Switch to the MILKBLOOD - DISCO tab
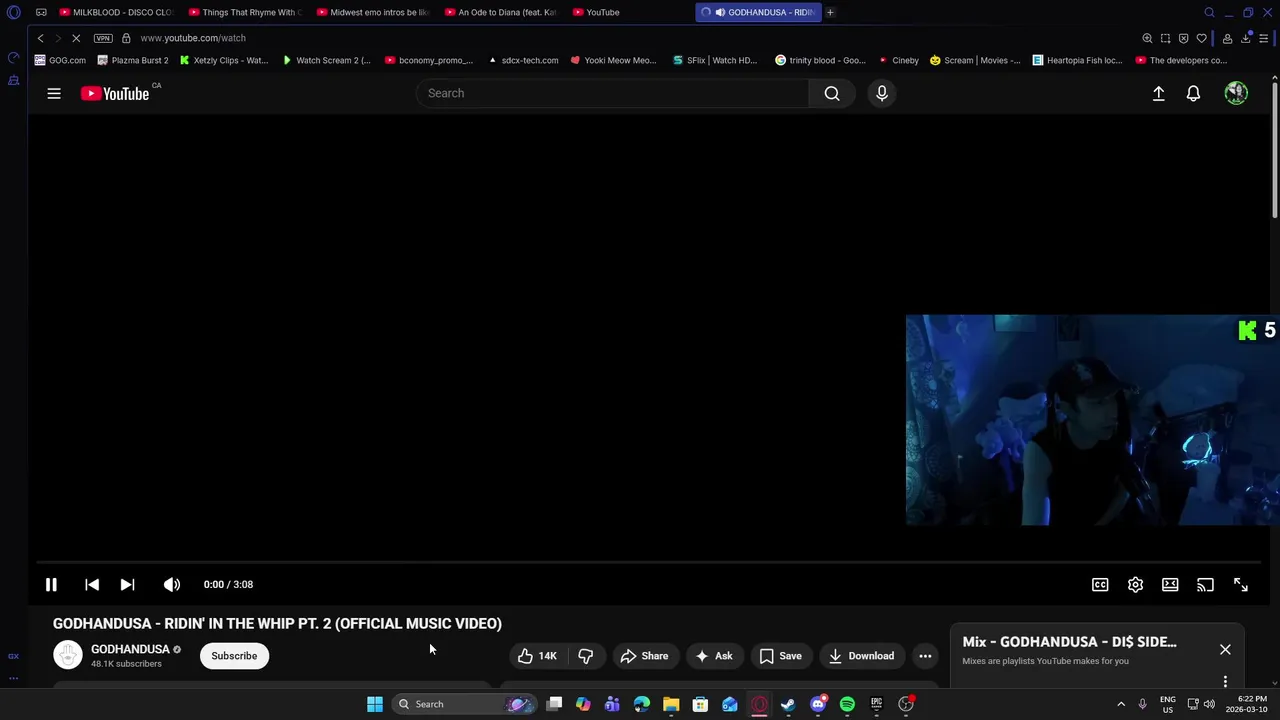This screenshot has width=1280, height=720. 115,12
